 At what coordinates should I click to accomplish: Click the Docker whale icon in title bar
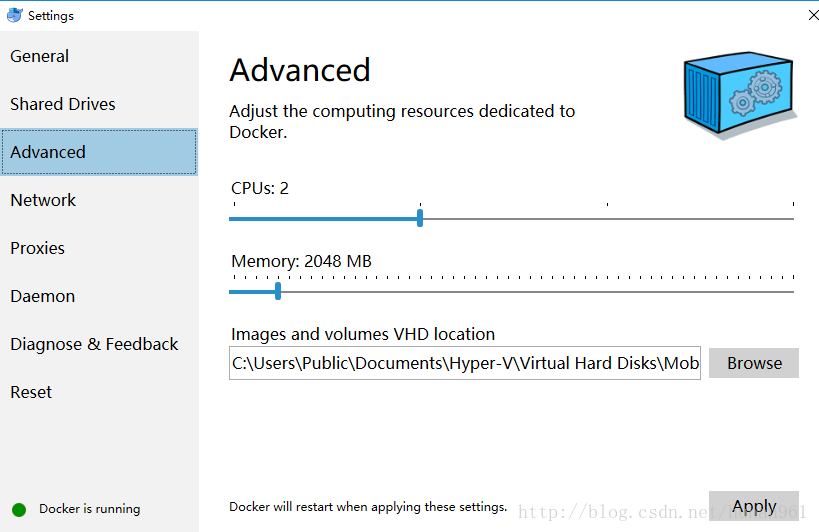click(14, 15)
